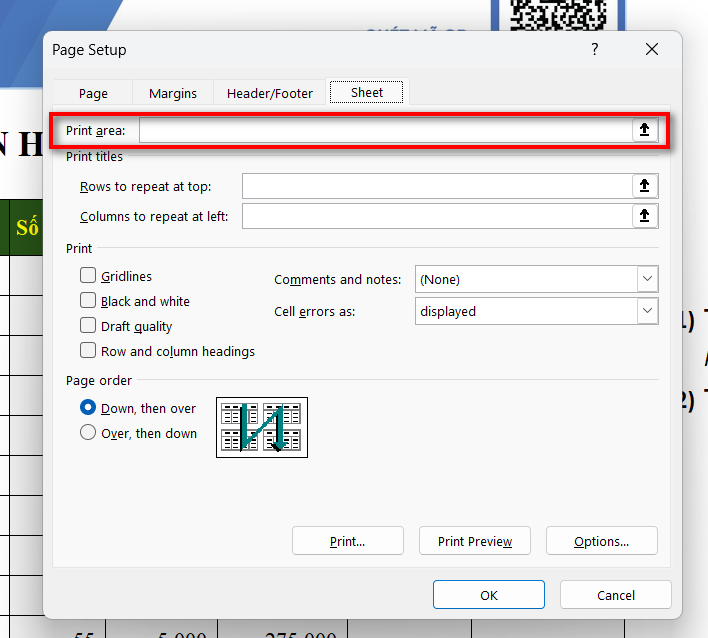Switch to the Margins tab
Viewport: 708px width, 638px height.
(173, 93)
